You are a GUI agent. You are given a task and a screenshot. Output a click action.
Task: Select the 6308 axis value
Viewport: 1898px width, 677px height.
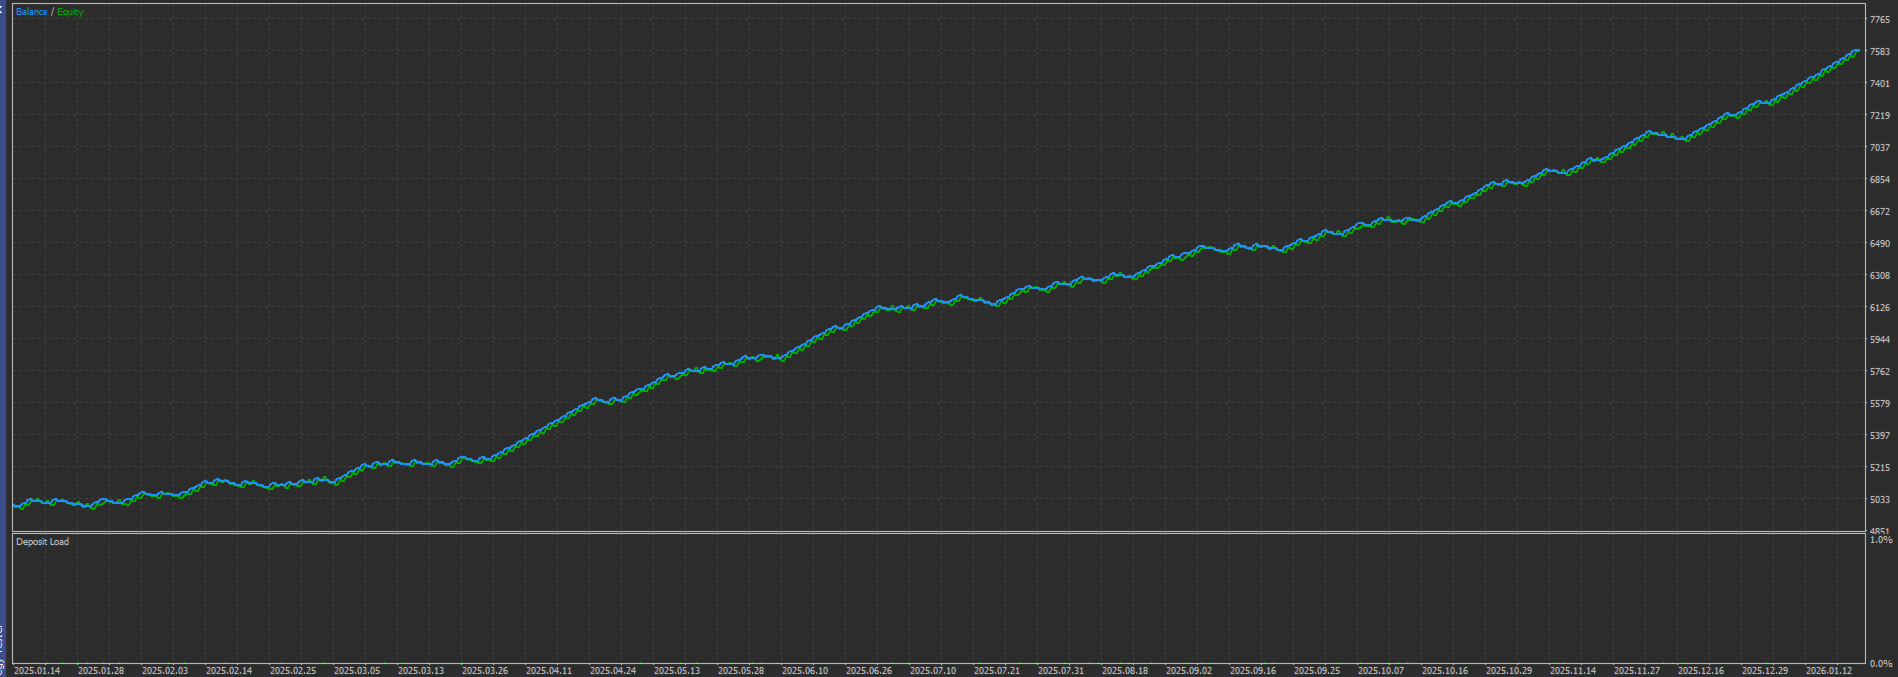click(1880, 276)
